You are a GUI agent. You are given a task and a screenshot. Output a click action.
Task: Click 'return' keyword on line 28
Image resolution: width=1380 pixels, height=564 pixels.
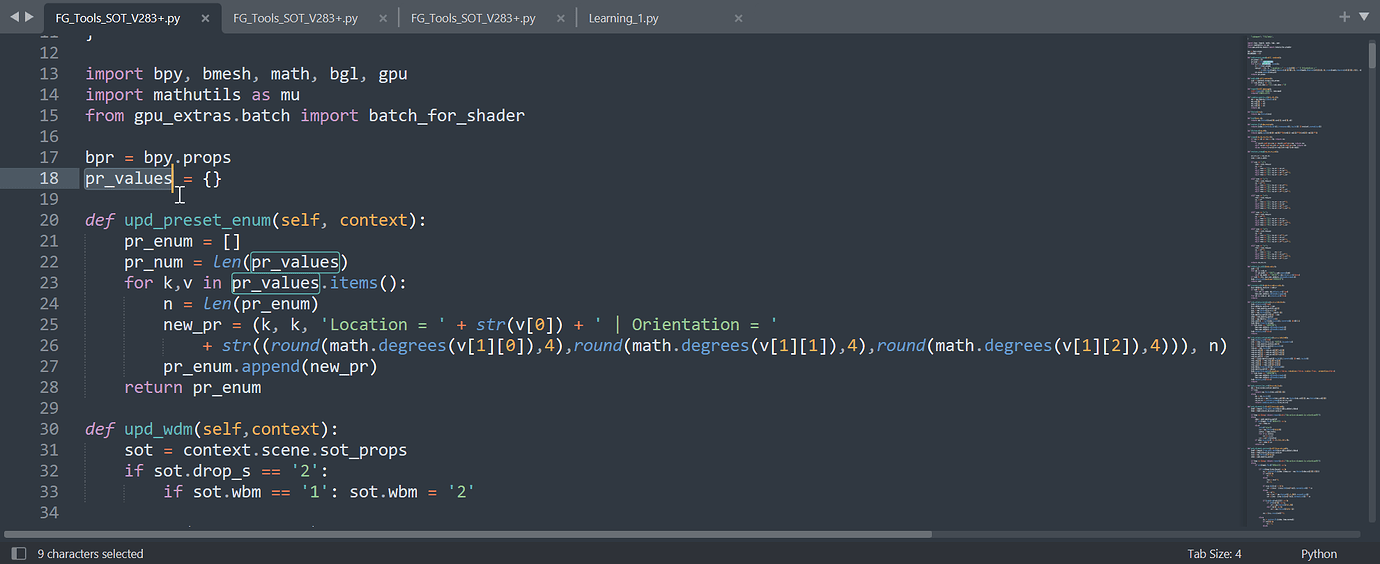pyautogui.click(x=153, y=388)
